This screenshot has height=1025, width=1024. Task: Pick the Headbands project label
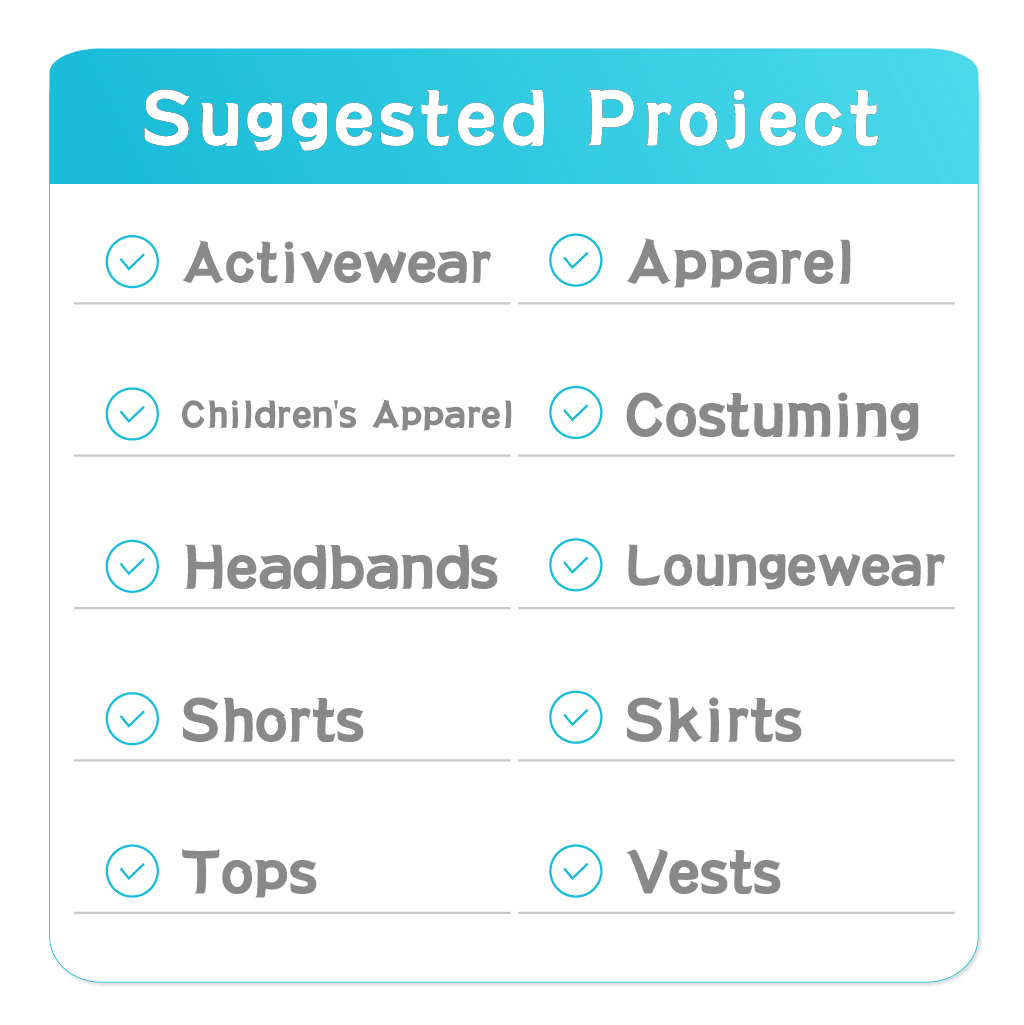(341, 568)
